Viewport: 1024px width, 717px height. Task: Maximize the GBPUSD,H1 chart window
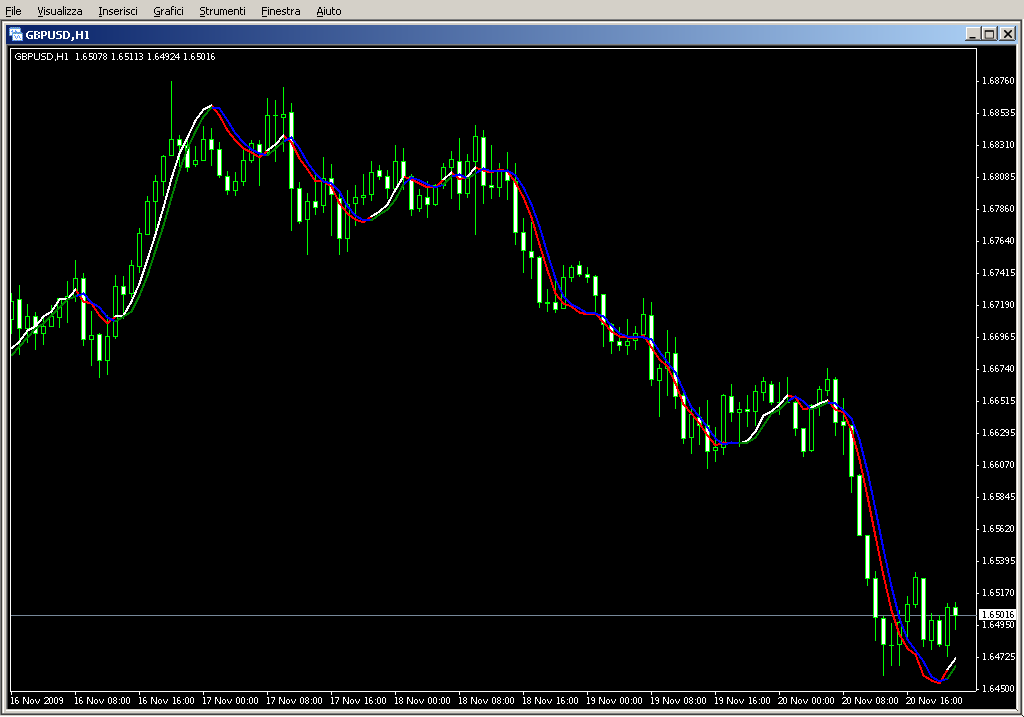pyautogui.click(x=989, y=34)
